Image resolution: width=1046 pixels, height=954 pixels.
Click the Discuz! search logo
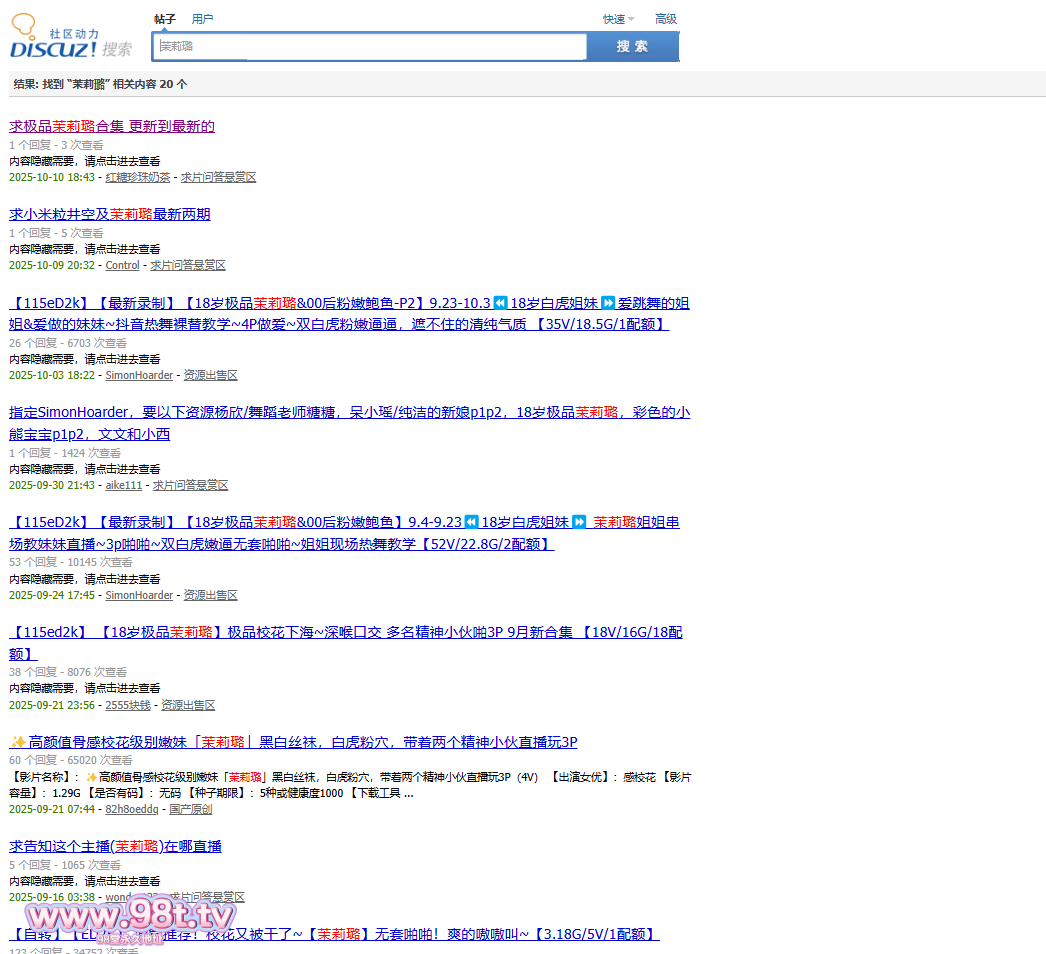point(70,40)
